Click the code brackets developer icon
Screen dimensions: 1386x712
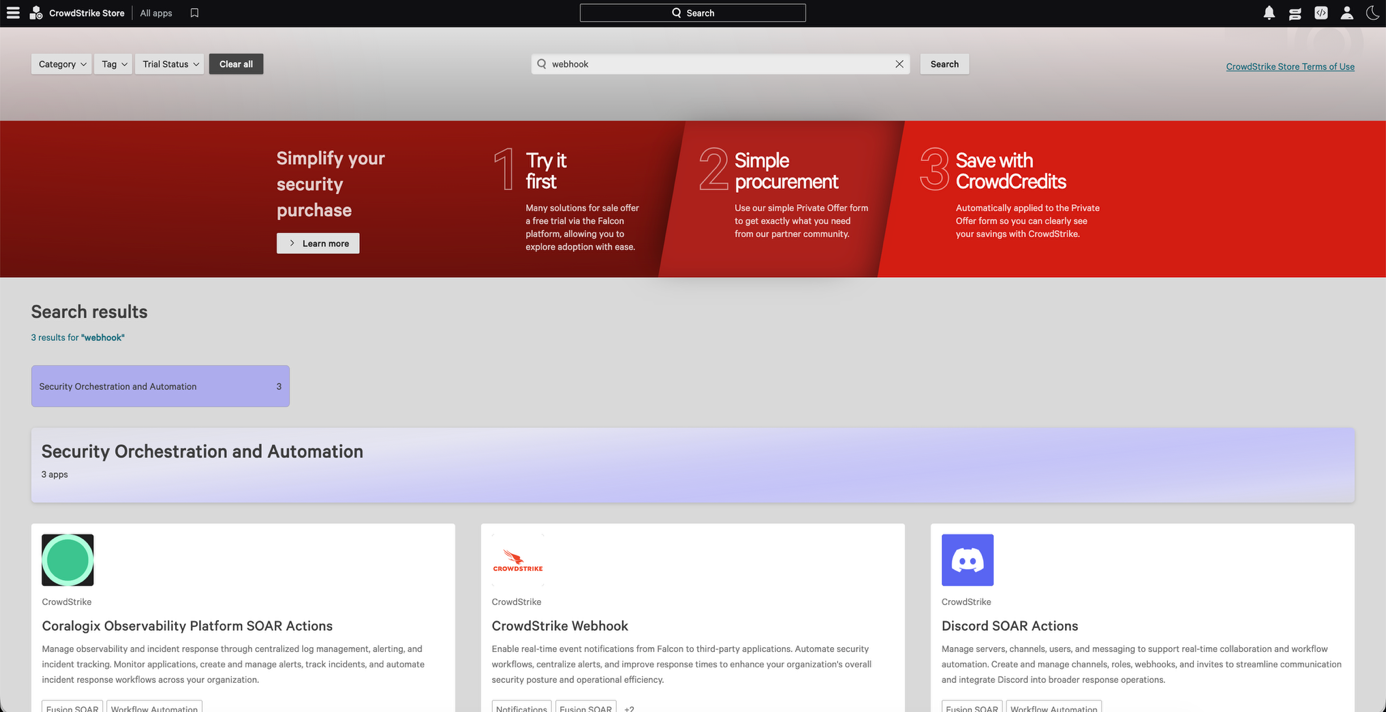tap(1321, 13)
